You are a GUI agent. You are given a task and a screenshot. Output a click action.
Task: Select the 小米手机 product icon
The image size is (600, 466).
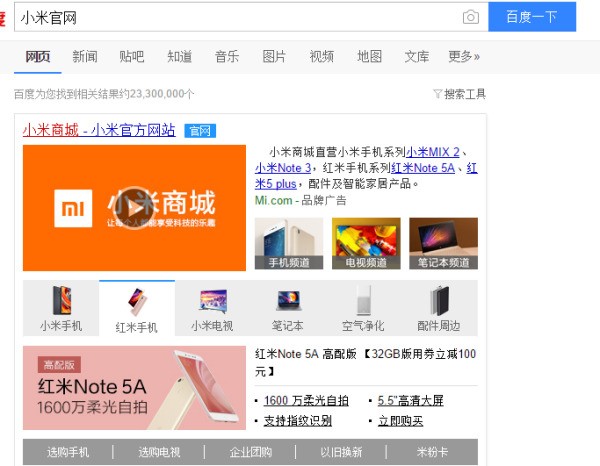[61, 308]
